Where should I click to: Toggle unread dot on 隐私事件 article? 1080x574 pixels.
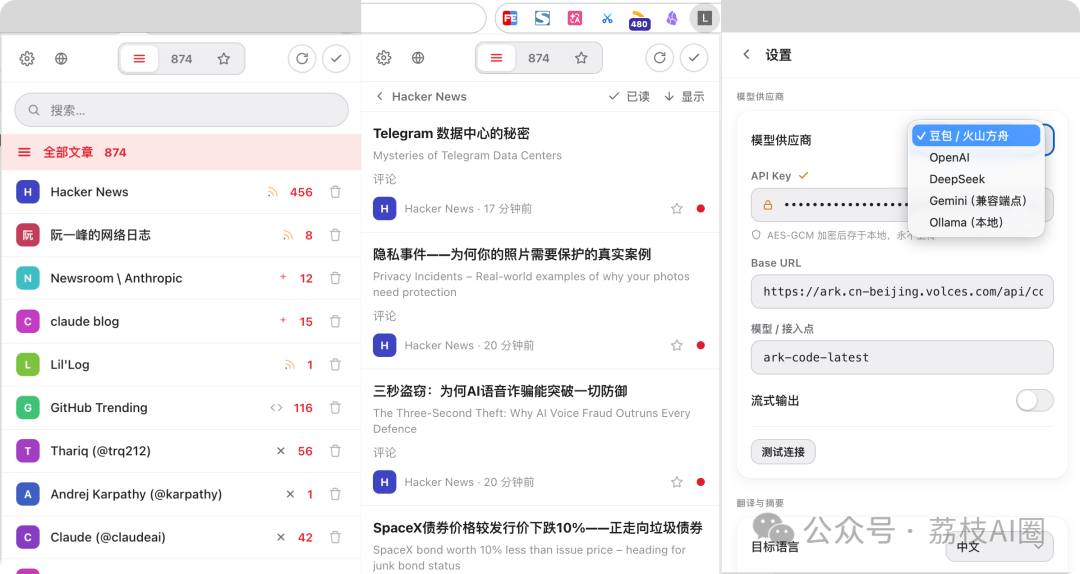(x=700, y=345)
